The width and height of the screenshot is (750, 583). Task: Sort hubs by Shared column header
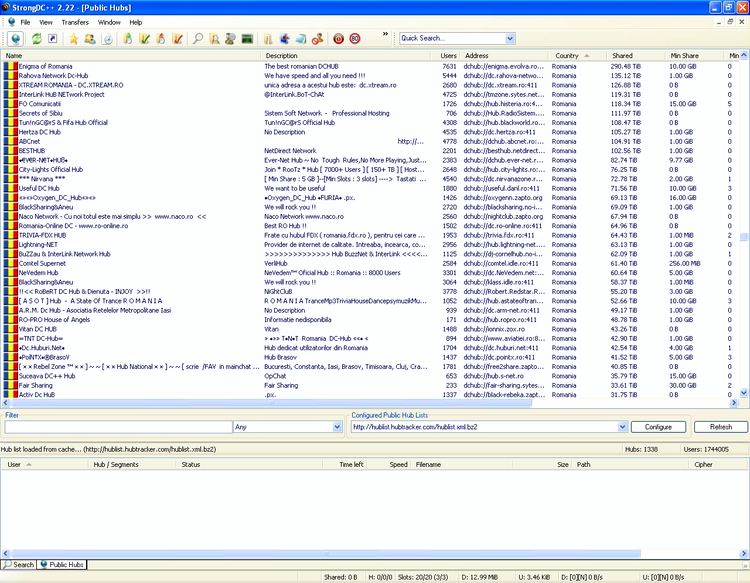coord(635,55)
